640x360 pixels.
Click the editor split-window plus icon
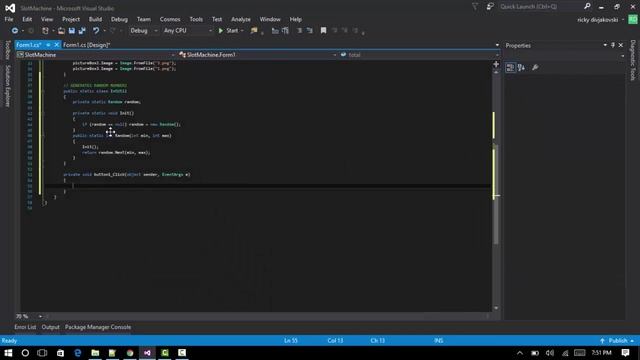[x=496, y=64]
